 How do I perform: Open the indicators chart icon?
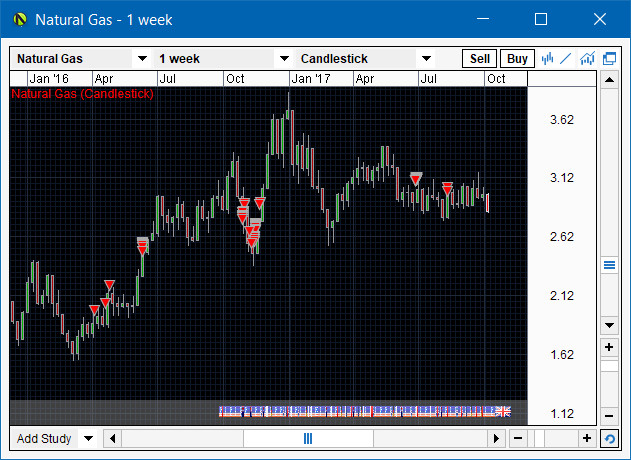[x=587, y=59]
